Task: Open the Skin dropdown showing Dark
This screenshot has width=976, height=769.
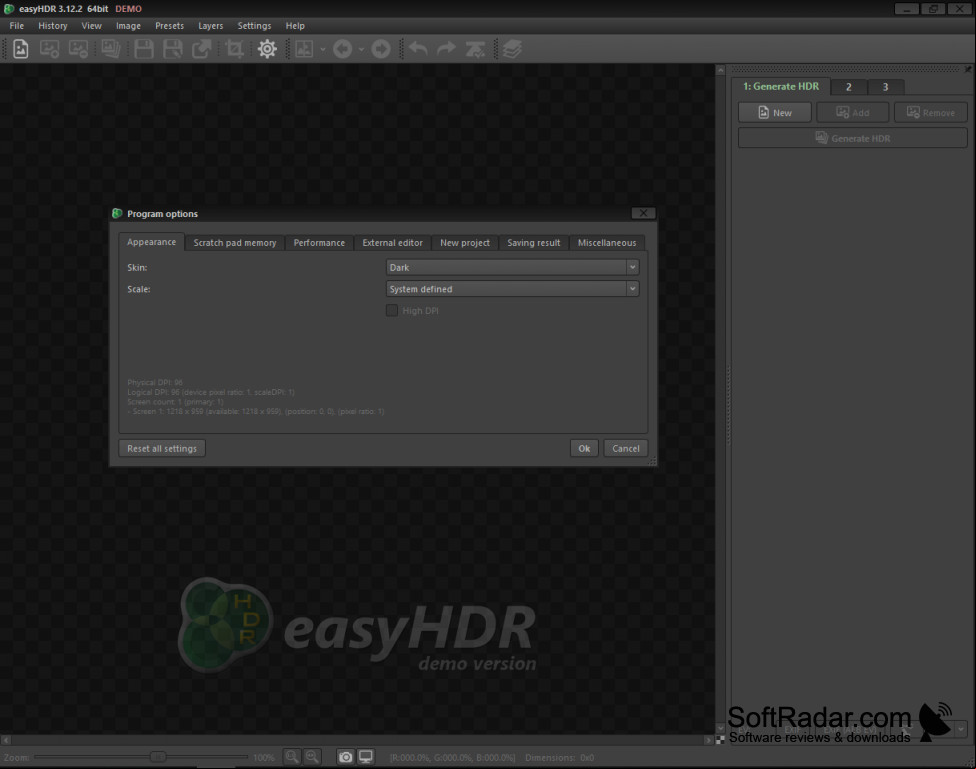Action: 512,267
